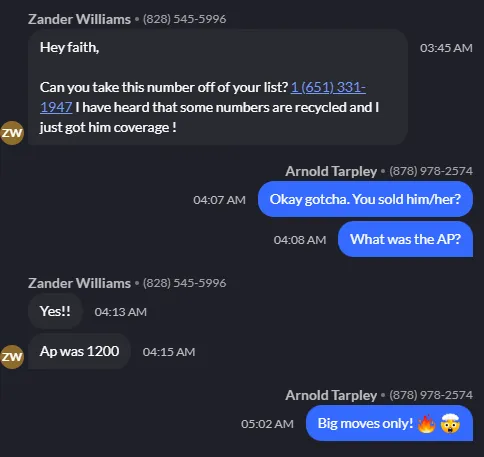This screenshot has width=484, height=457.
Task: Click Arnold Tarpley's name above the 04:07 message
Action: tap(331, 171)
